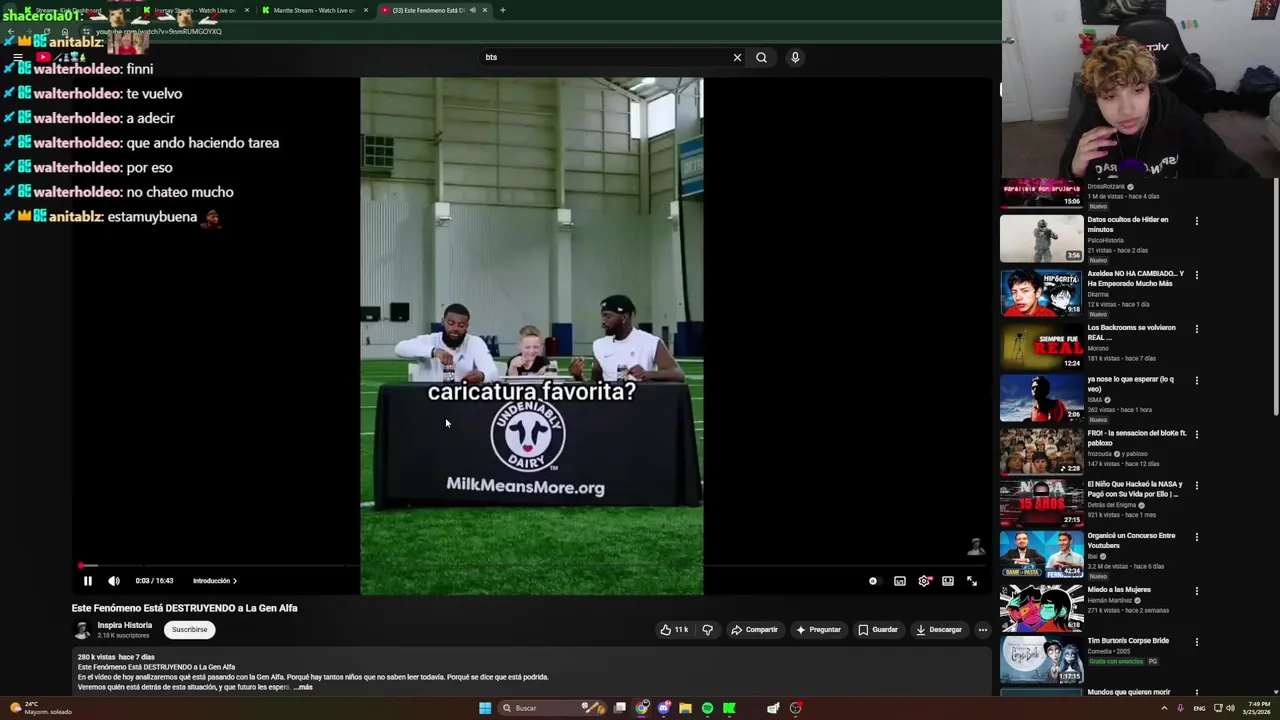
Task: Open options menu for Los Backrooms video
Action: click(x=1197, y=329)
